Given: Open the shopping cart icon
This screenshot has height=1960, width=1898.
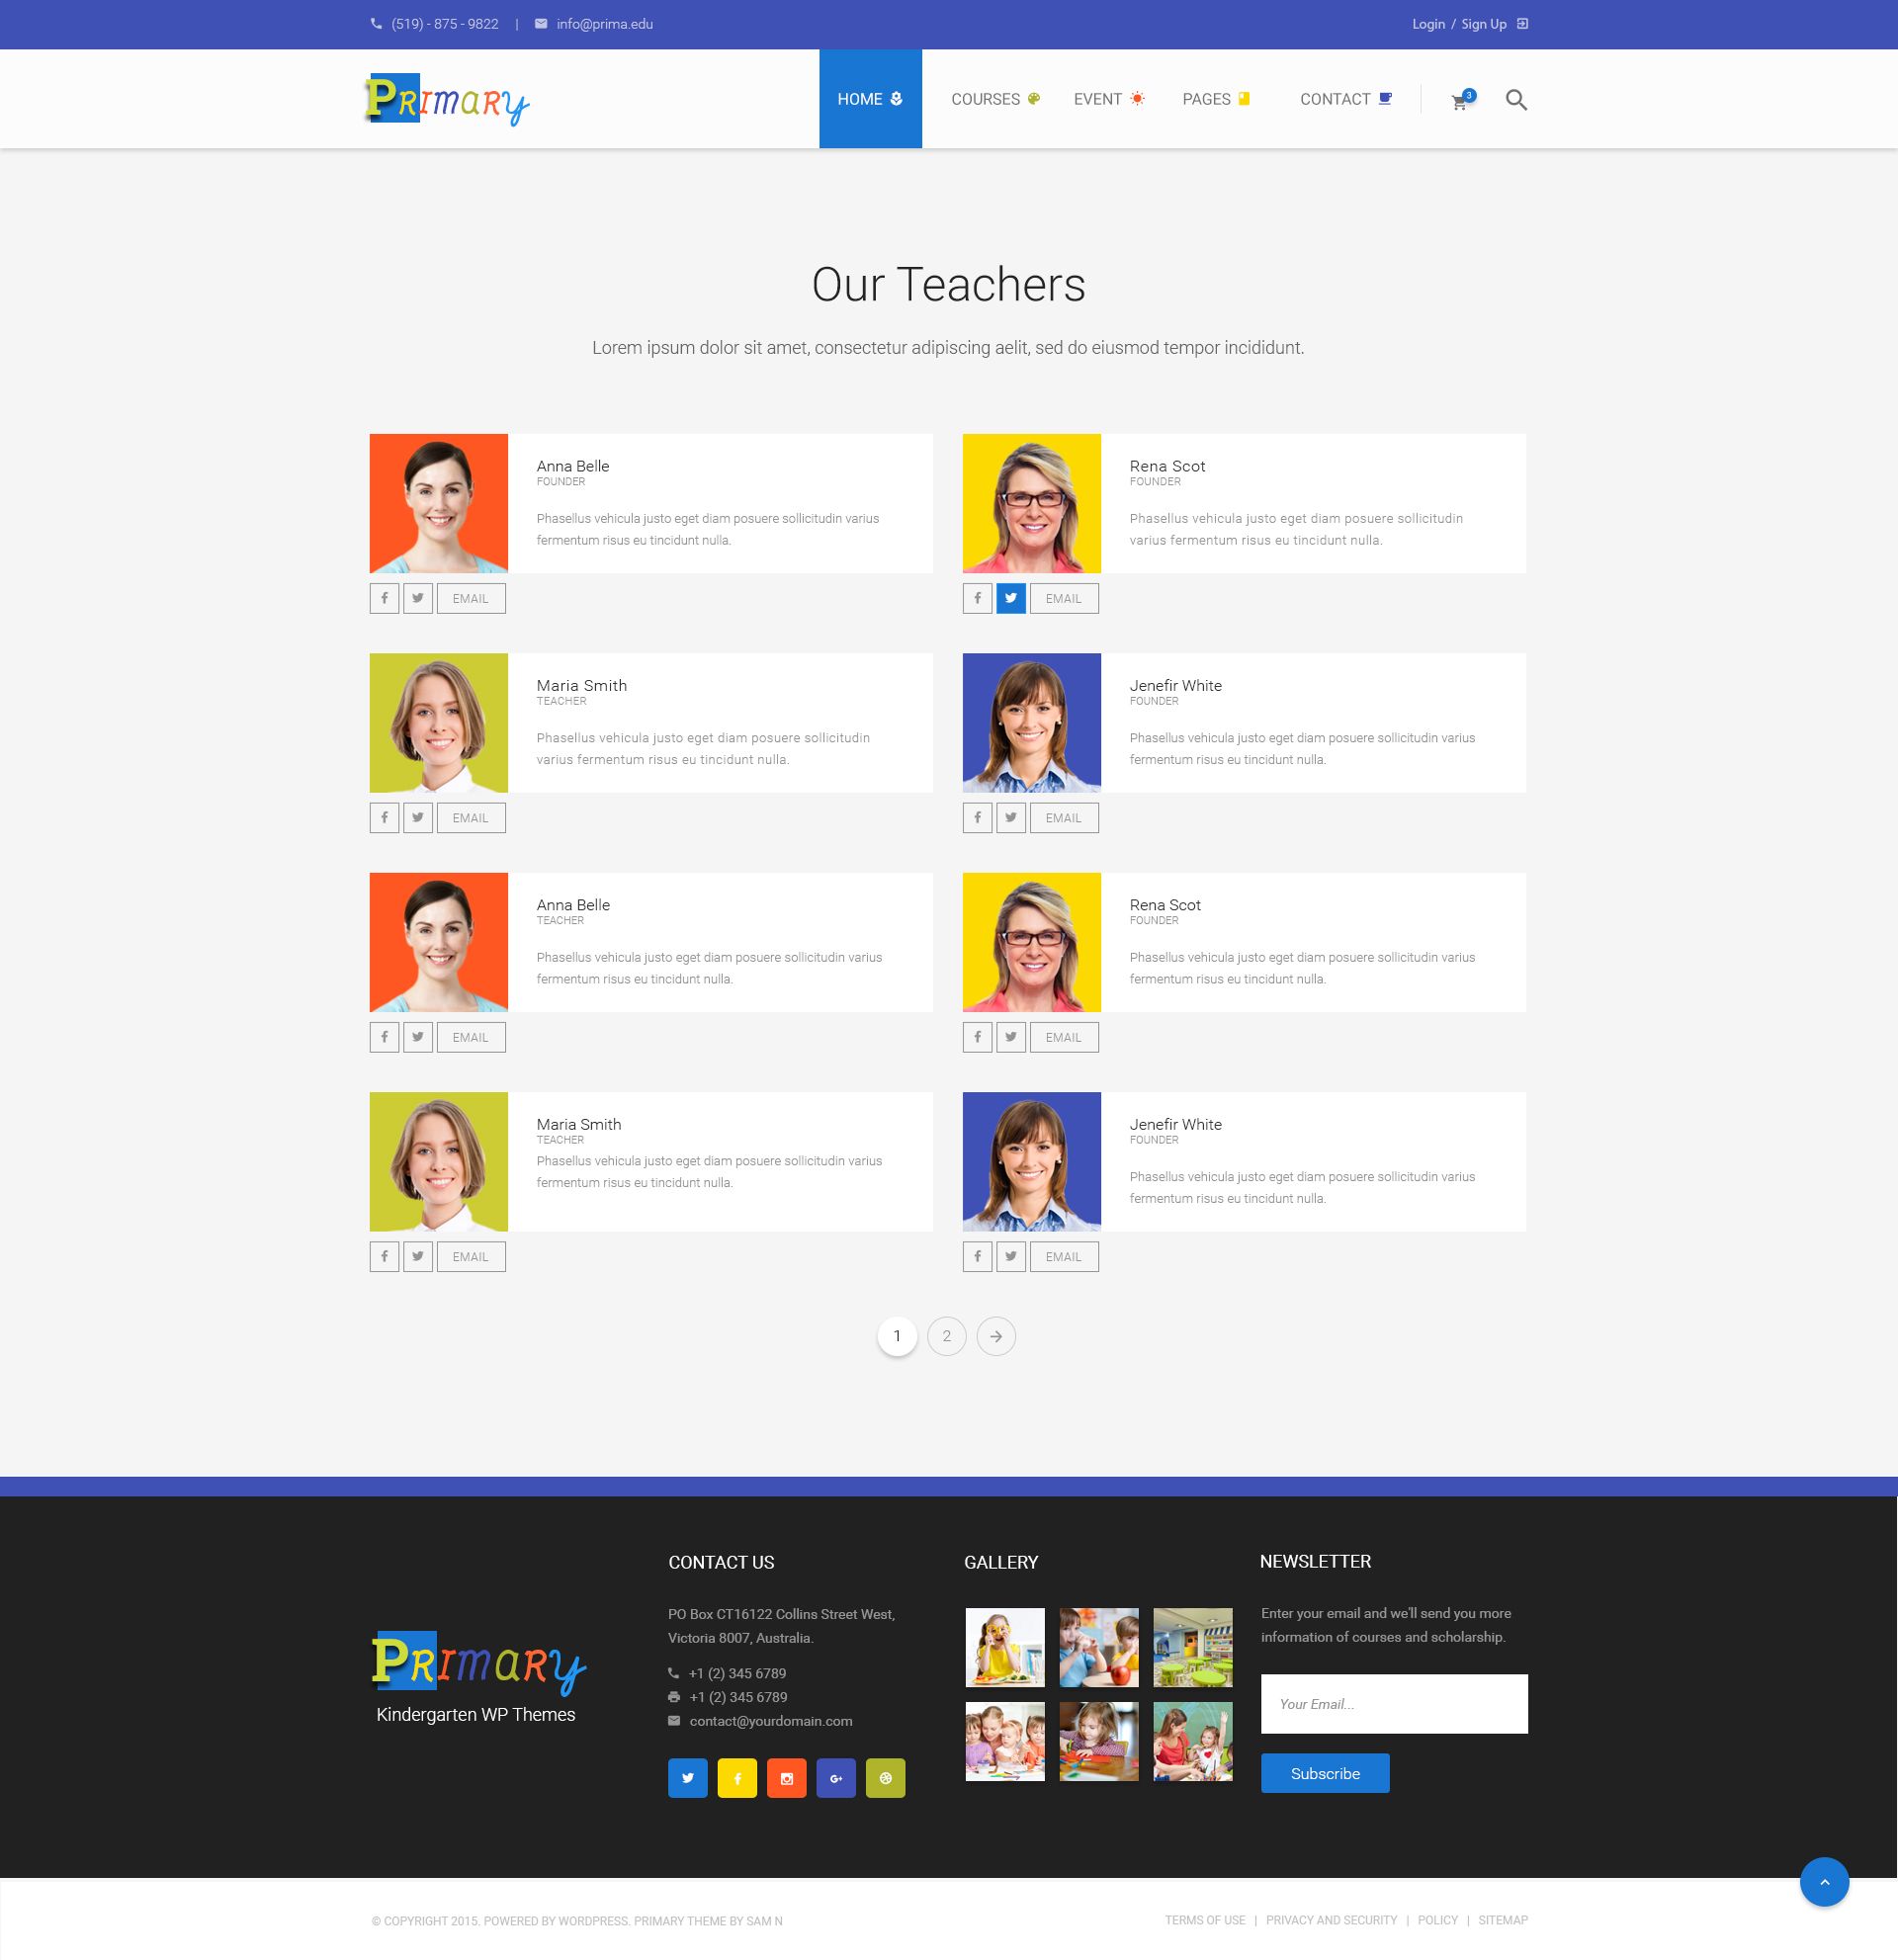Looking at the screenshot, I should point(1460,100).
